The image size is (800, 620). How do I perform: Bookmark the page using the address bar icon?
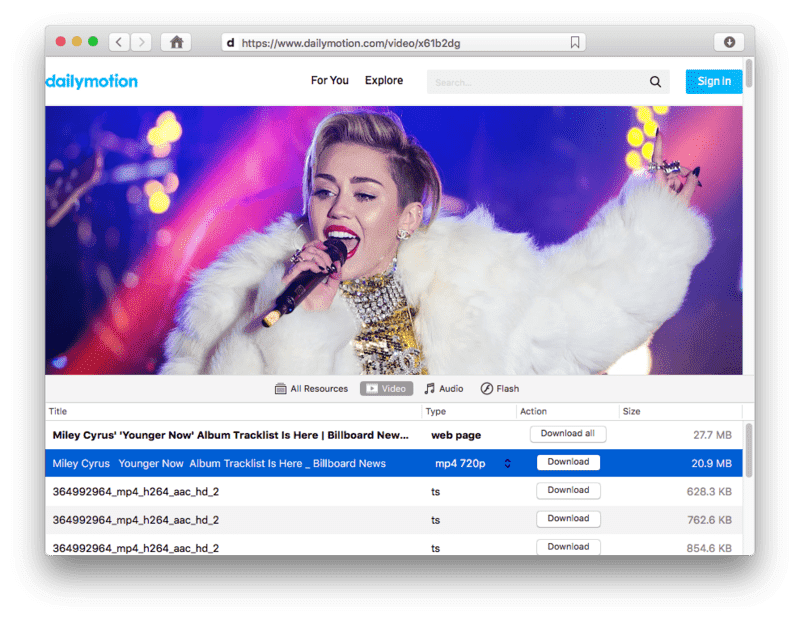[x=573, y=42]
